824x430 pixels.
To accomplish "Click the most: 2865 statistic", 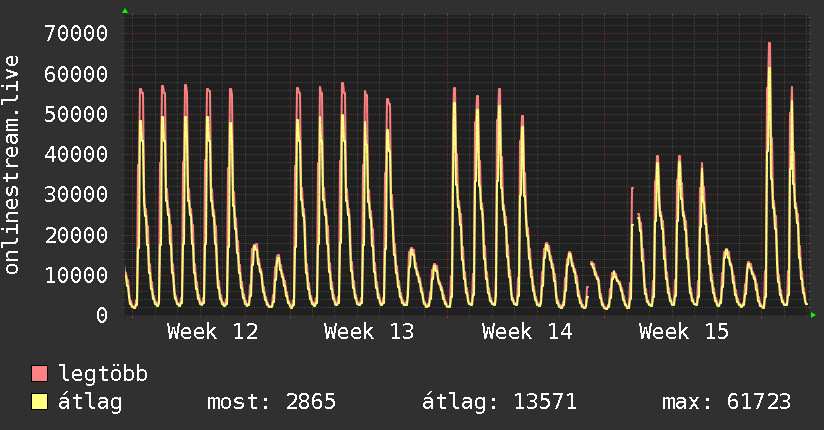I will click(271, 402).
